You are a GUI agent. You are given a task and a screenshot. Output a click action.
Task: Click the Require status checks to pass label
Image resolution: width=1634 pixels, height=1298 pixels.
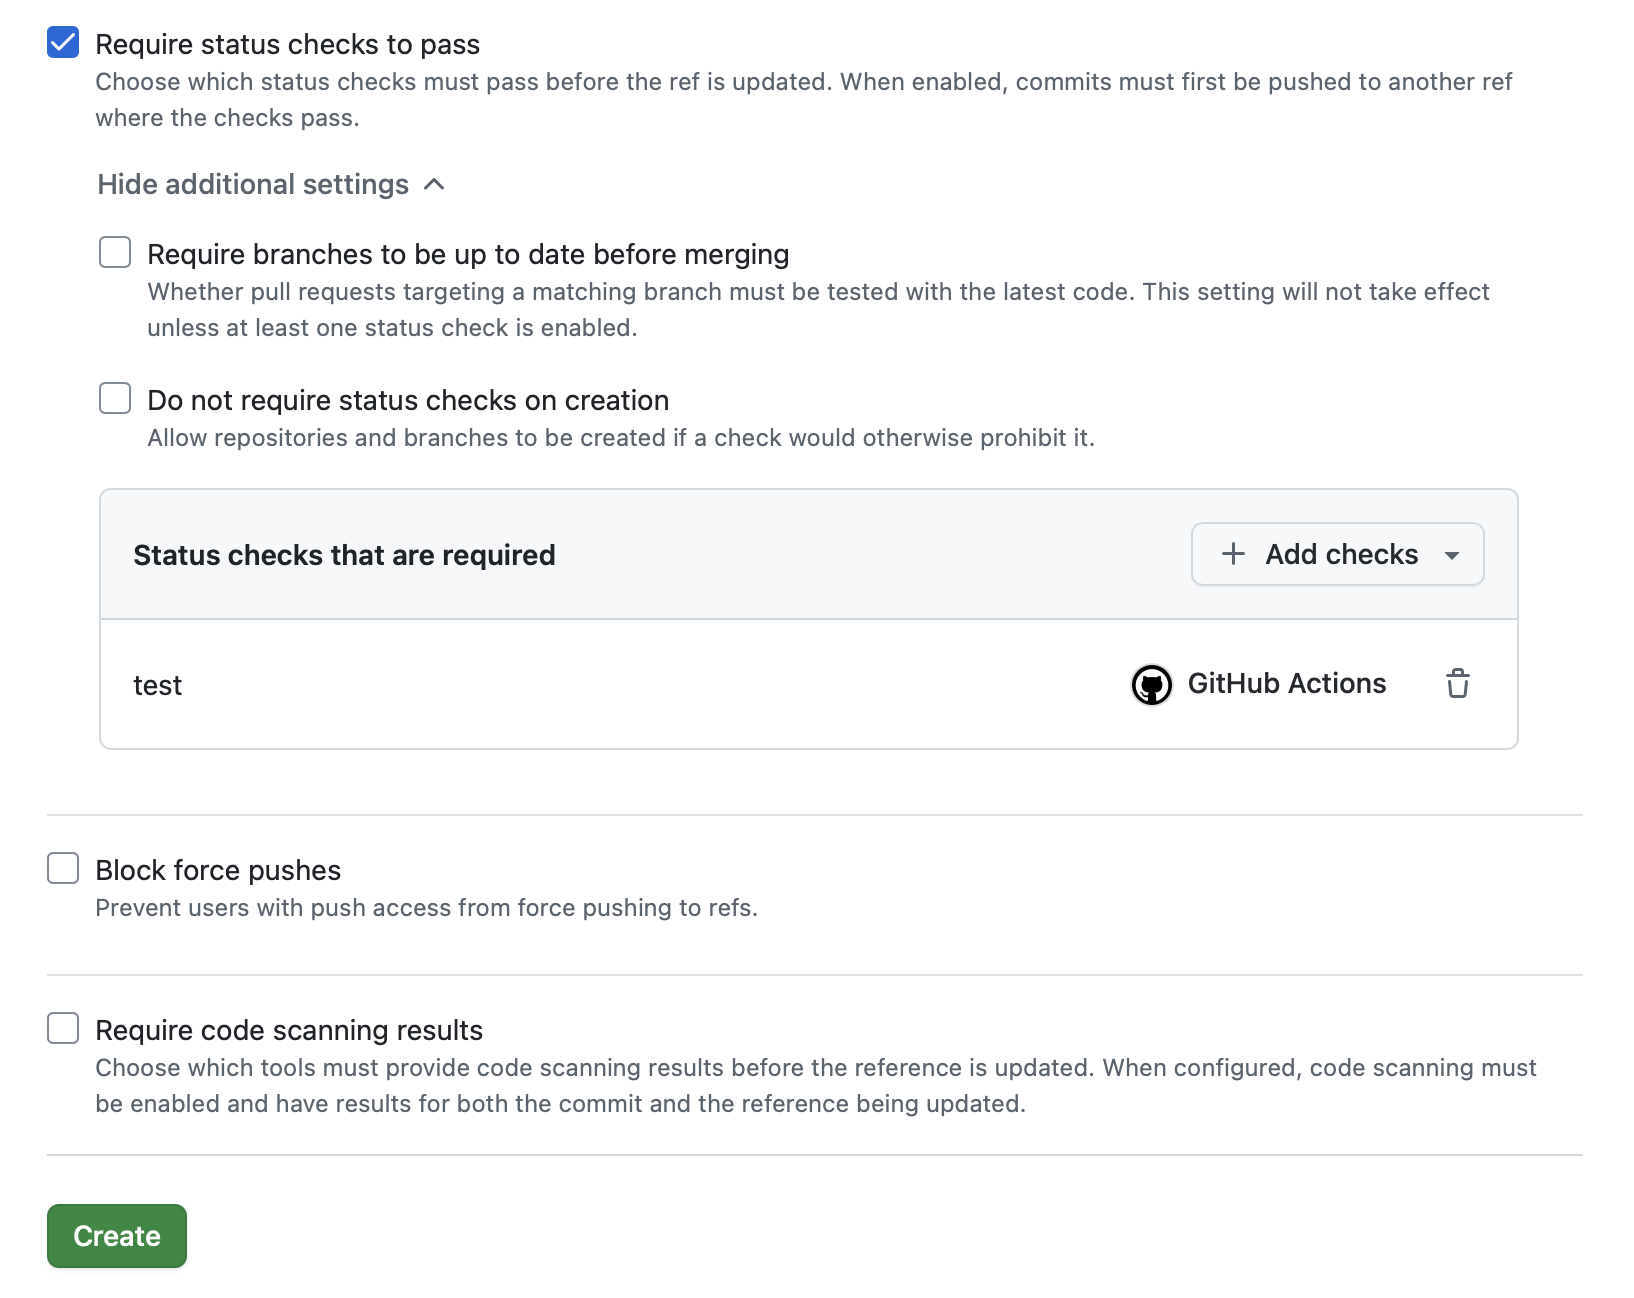pyautogui.click(x=288, y=44)
